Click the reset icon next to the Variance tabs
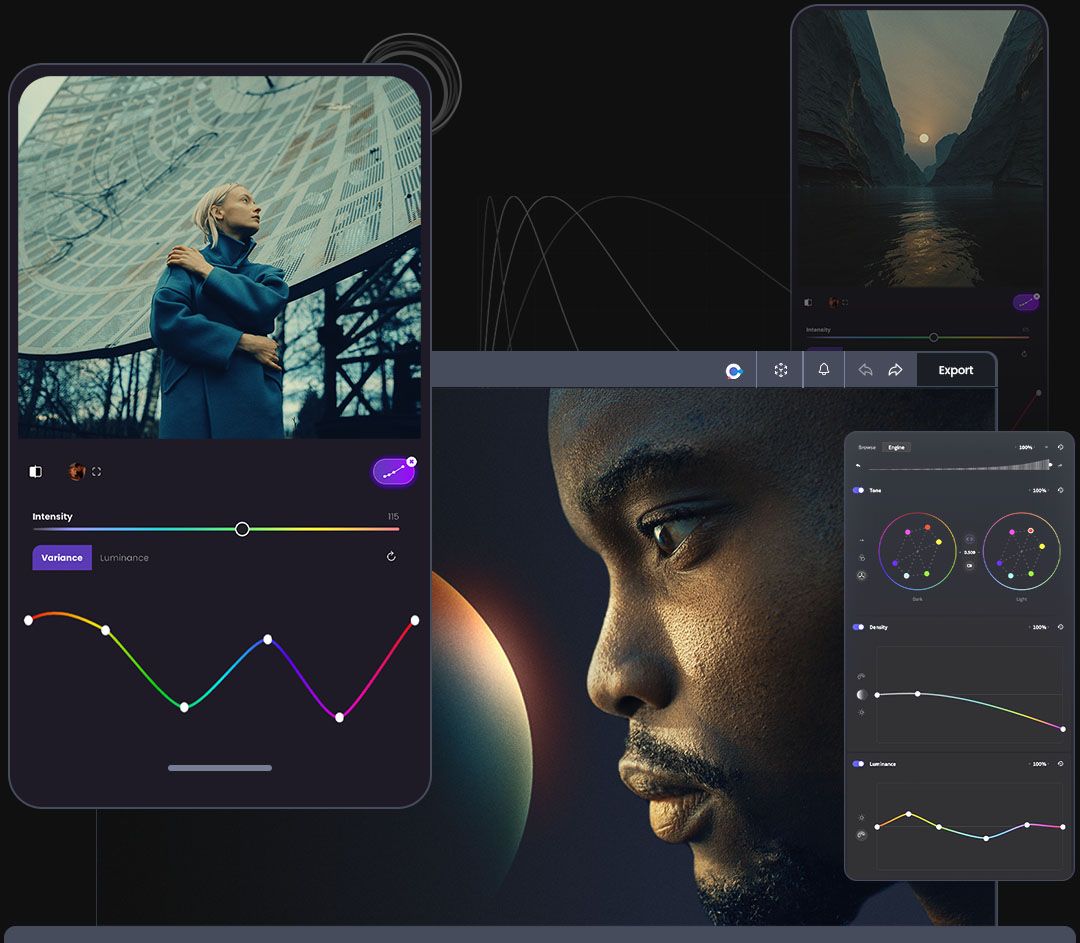This screenshot has width=1080, height=943. [390, 557]
